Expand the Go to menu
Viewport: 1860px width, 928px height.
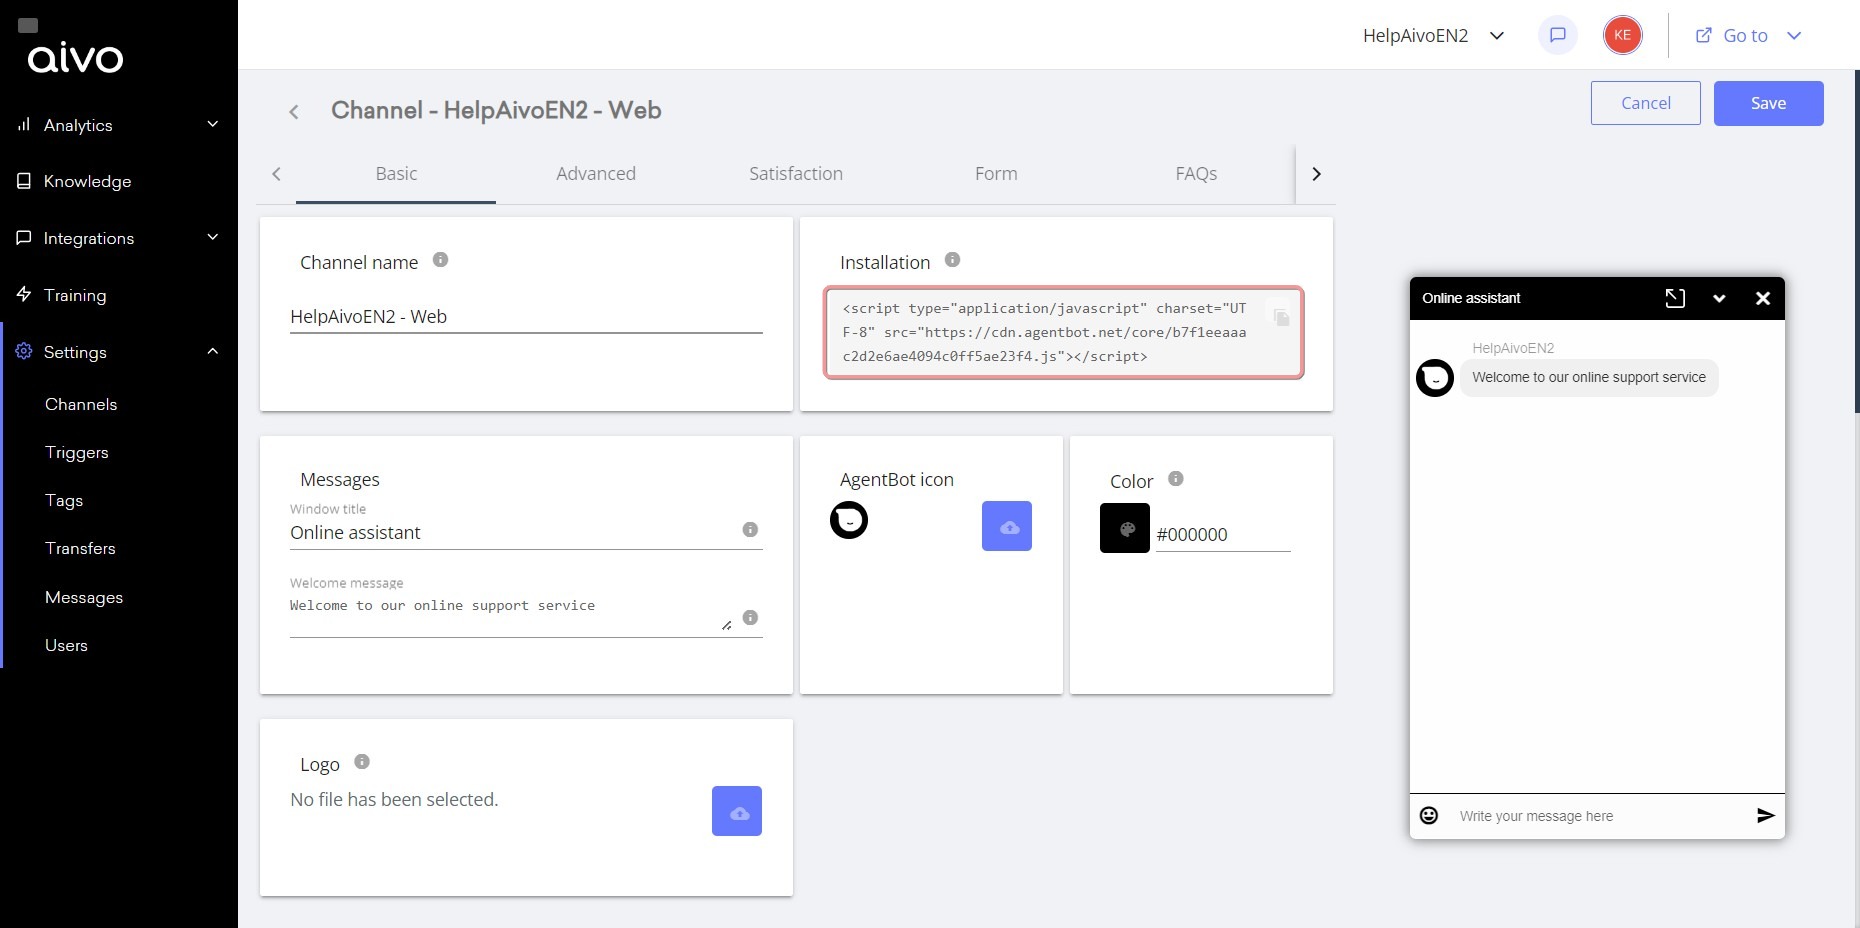1794,35
